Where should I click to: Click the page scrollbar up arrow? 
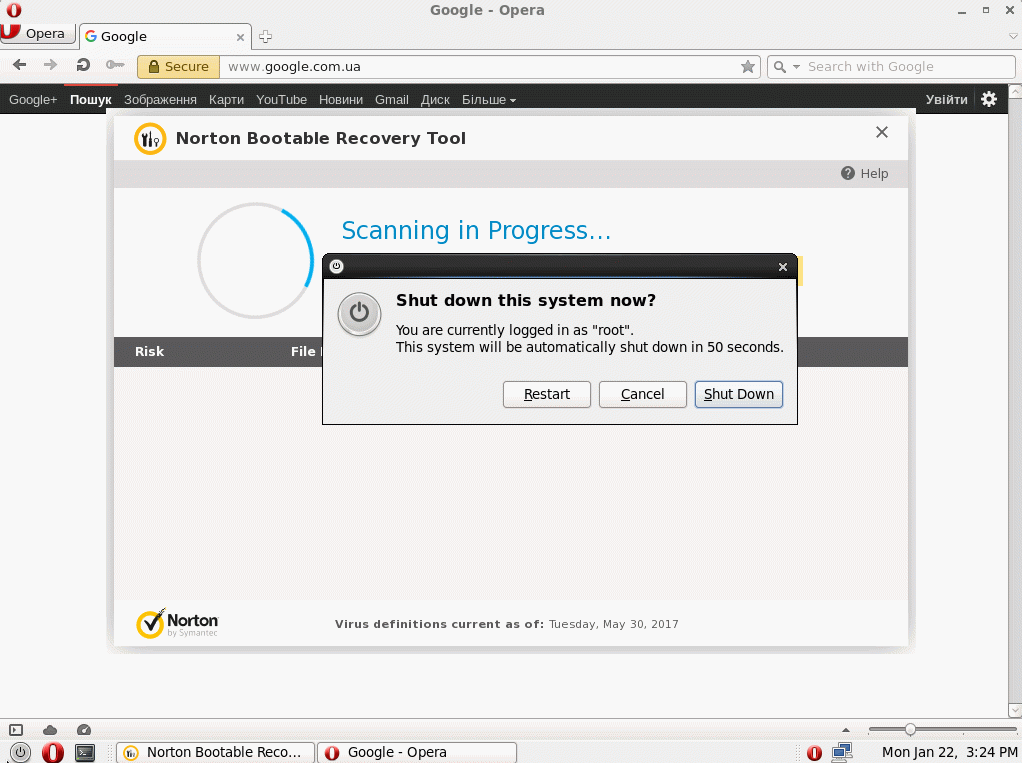tap(1015, 91)
